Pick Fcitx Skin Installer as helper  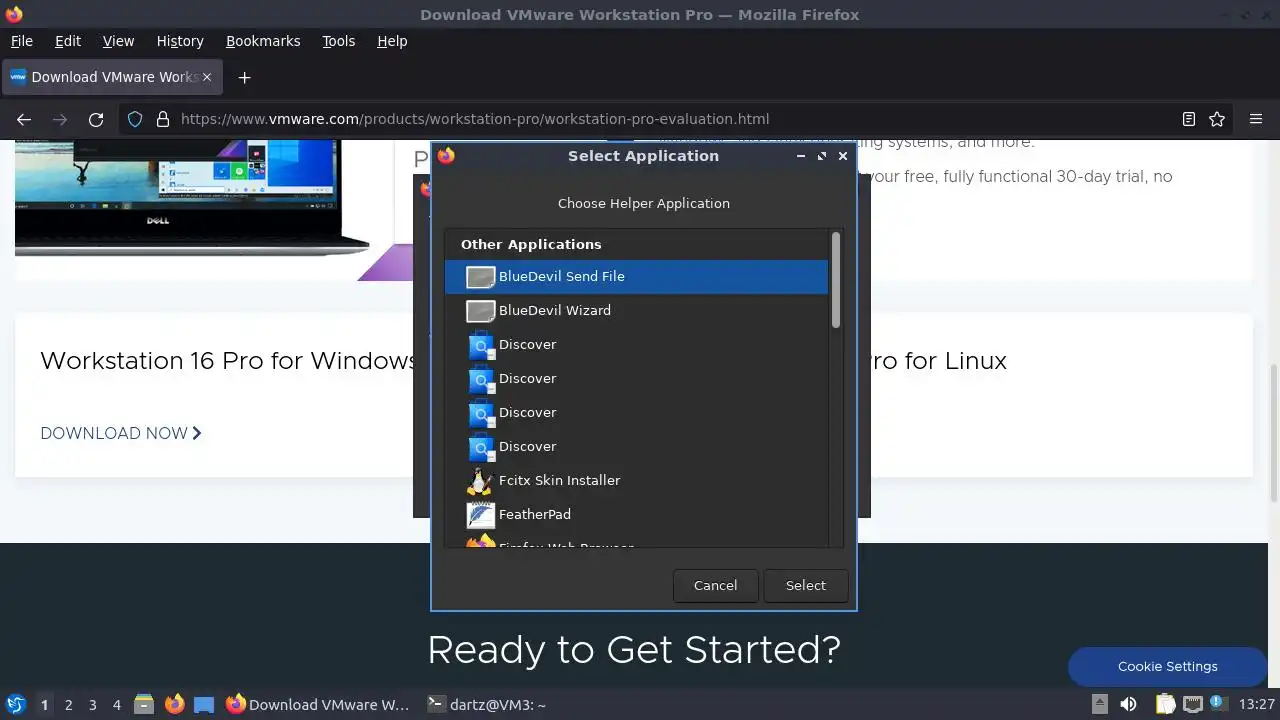[636, 481]
